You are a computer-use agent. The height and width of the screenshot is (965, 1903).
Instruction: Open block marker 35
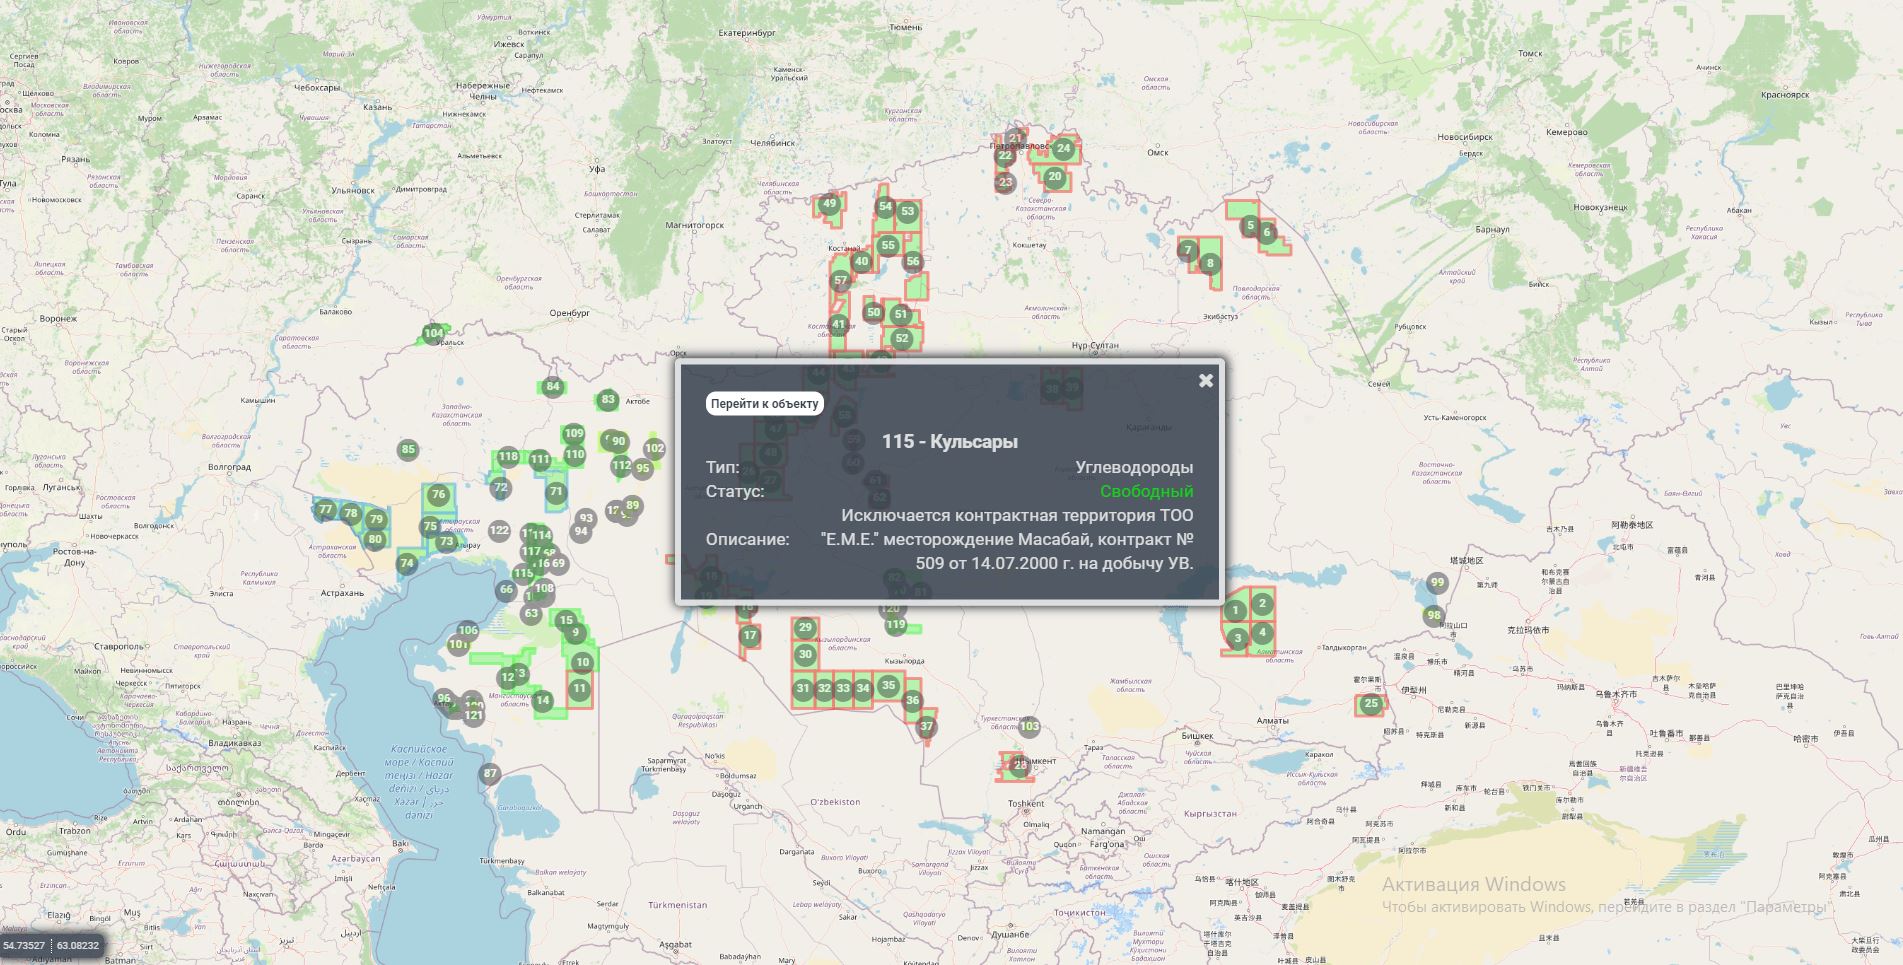pos(888,686)
